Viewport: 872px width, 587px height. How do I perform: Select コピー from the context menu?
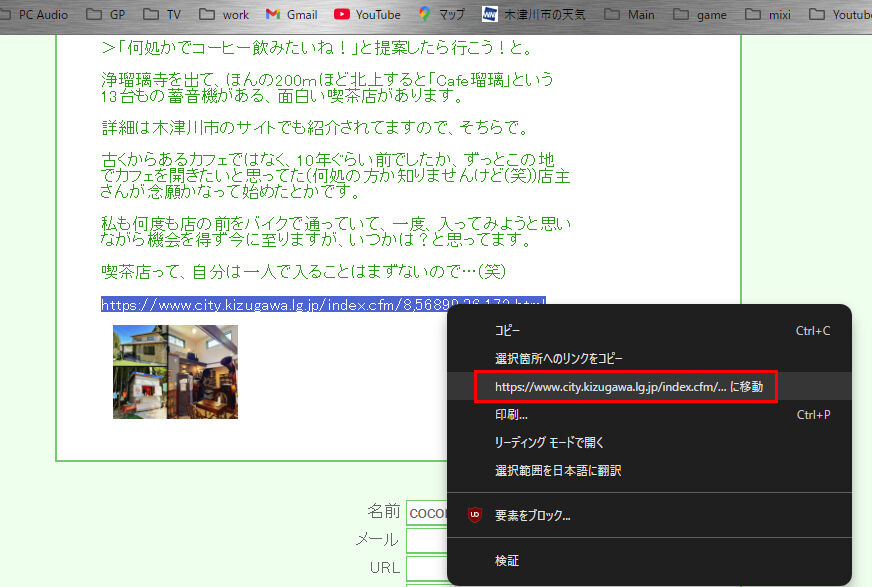tap(508, 331)
